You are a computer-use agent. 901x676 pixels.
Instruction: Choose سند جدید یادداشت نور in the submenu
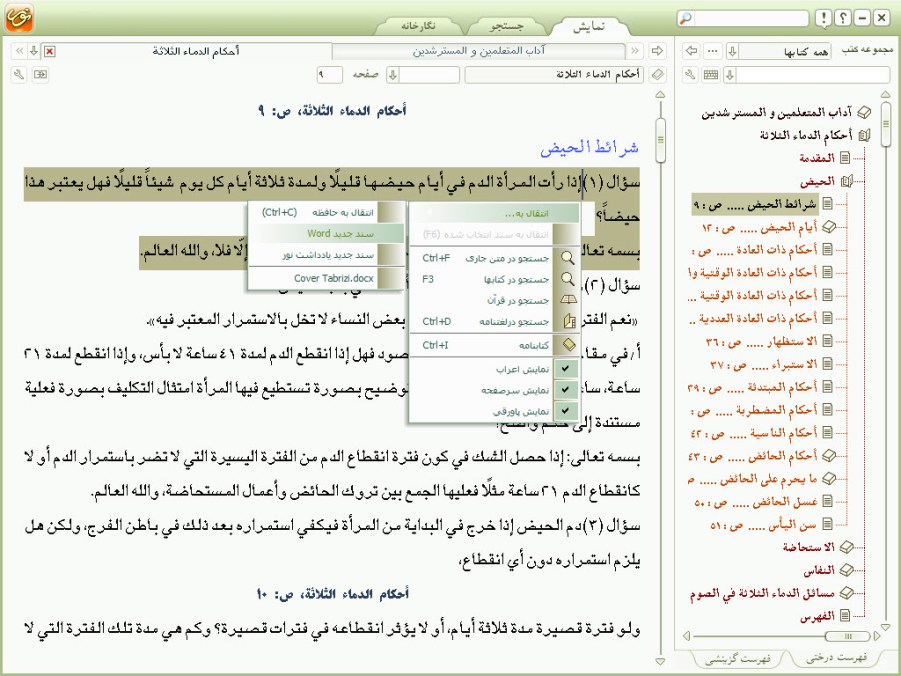(x=326, y=255)
